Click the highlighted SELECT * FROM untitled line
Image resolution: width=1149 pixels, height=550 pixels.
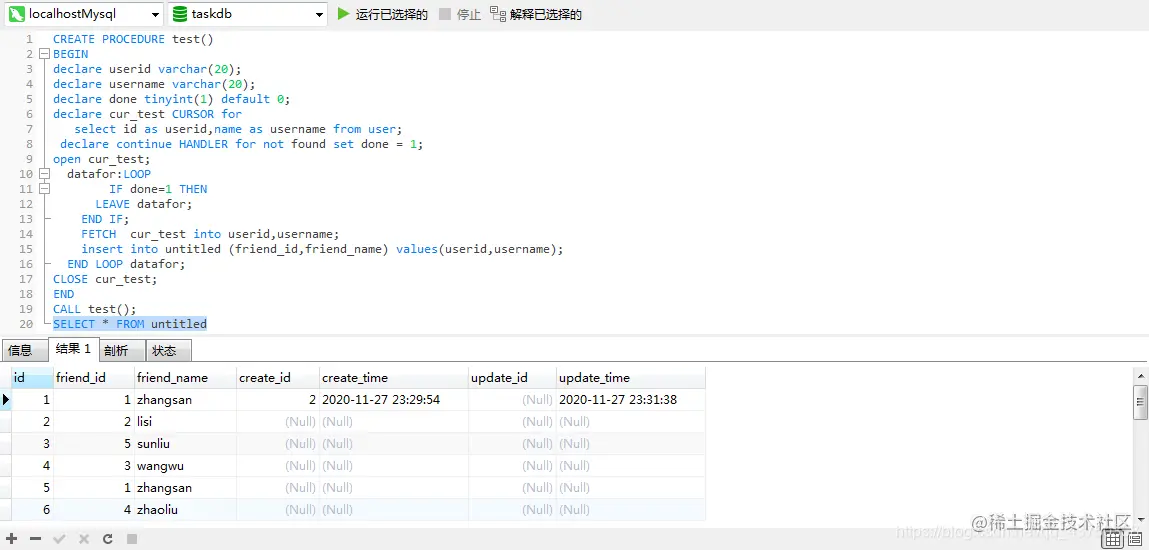tap(130, 324)
